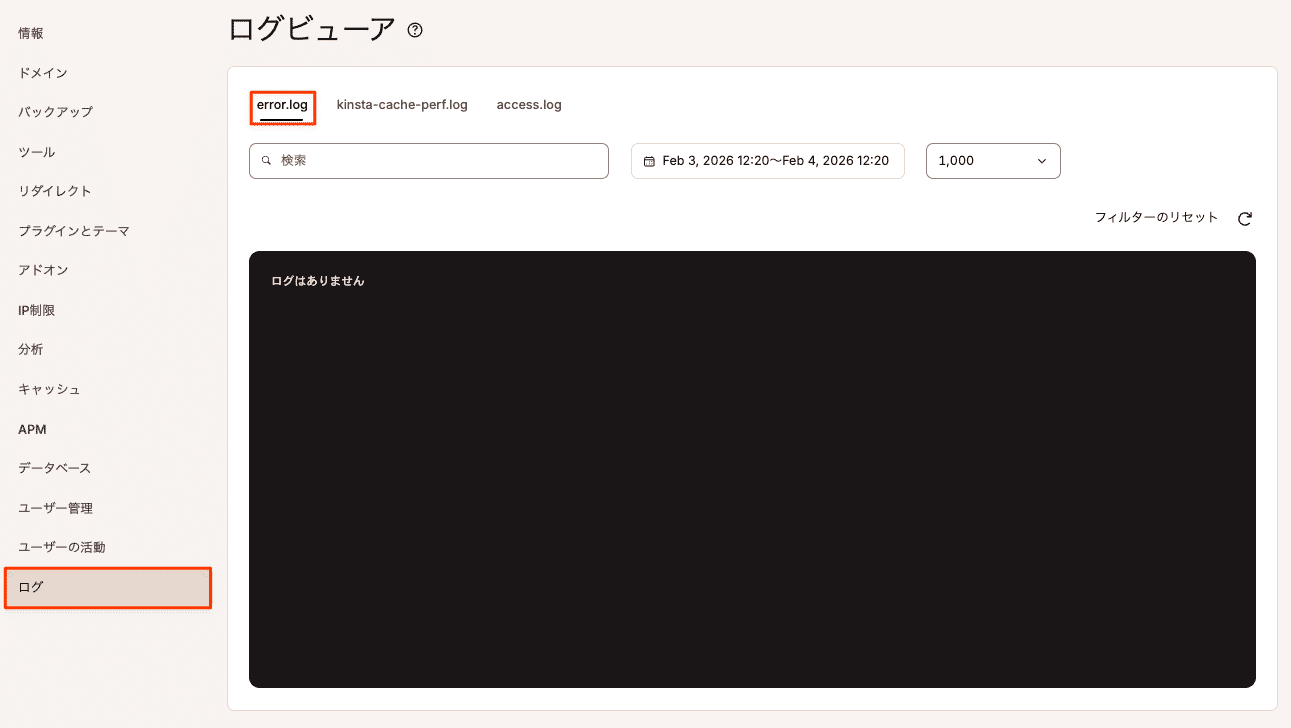Open the 1,000 line limit dropdown
The height and width of the screenshot is (728, 1291).
pyautogui.click(x=993, y=160)
